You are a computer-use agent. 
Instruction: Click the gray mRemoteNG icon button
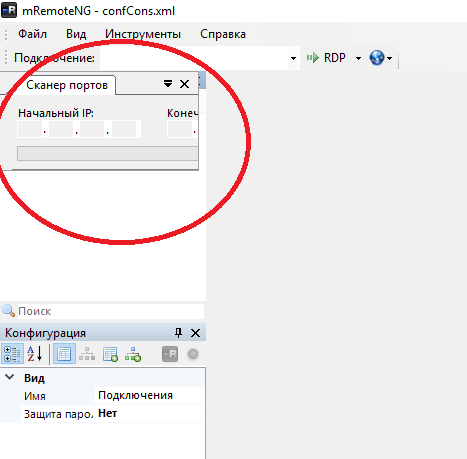point(170,354)
